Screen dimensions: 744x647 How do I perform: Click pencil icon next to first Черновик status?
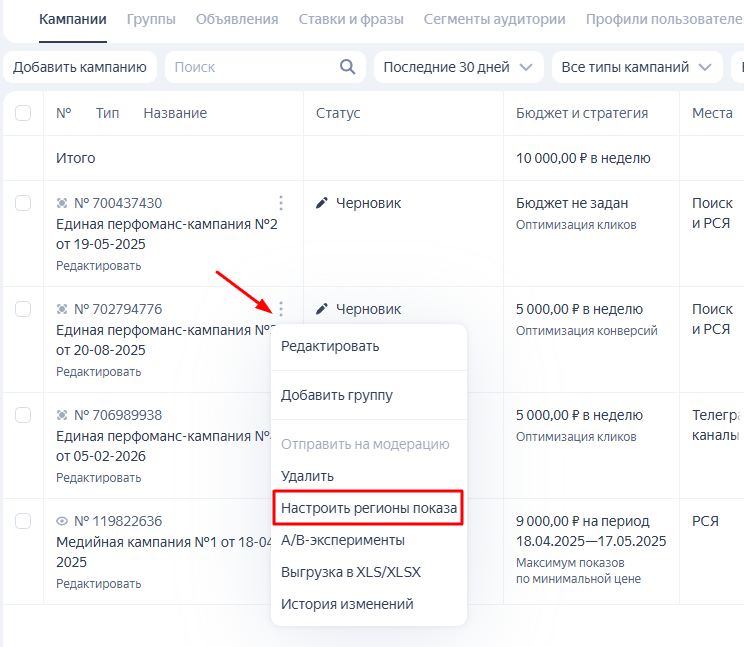click(x=322, y=203)
